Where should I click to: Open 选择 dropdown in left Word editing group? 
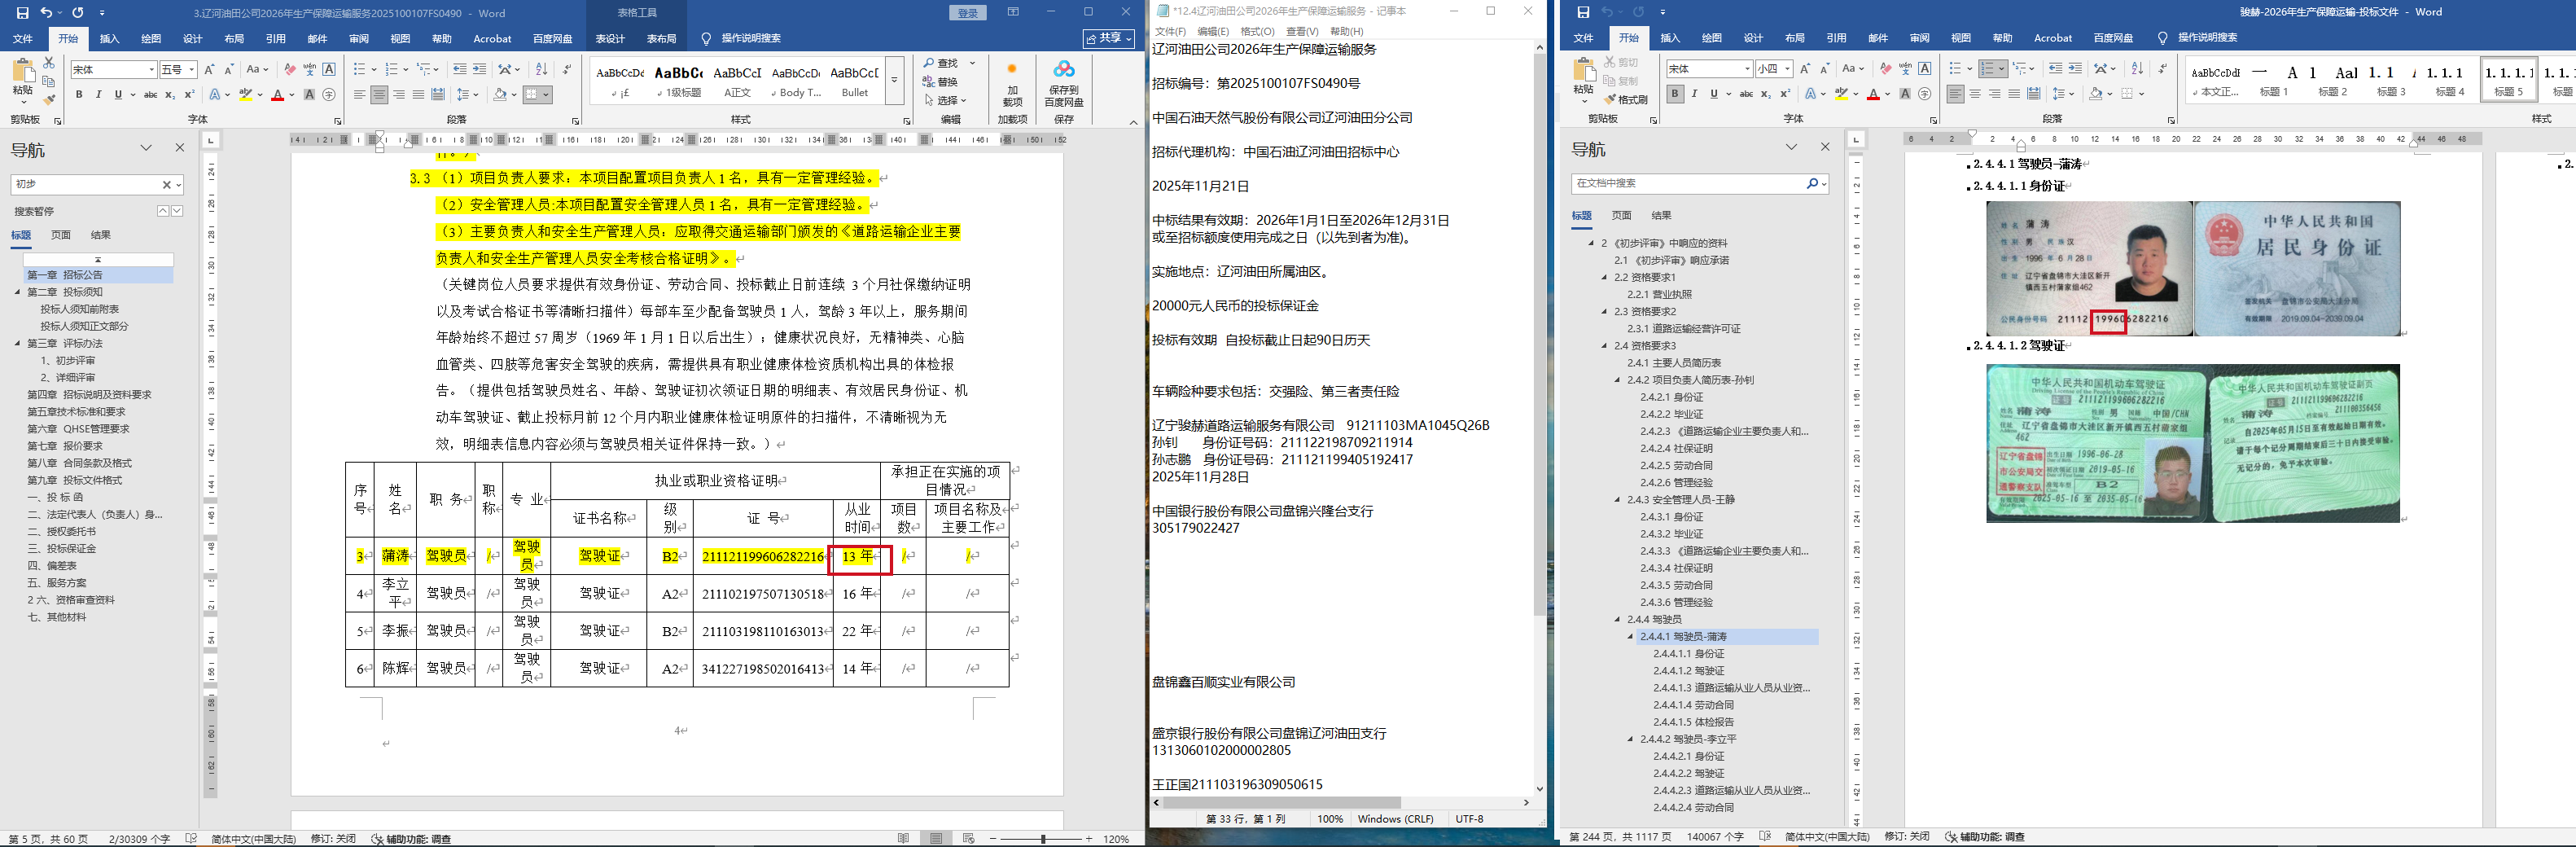(x=945, y=100)
